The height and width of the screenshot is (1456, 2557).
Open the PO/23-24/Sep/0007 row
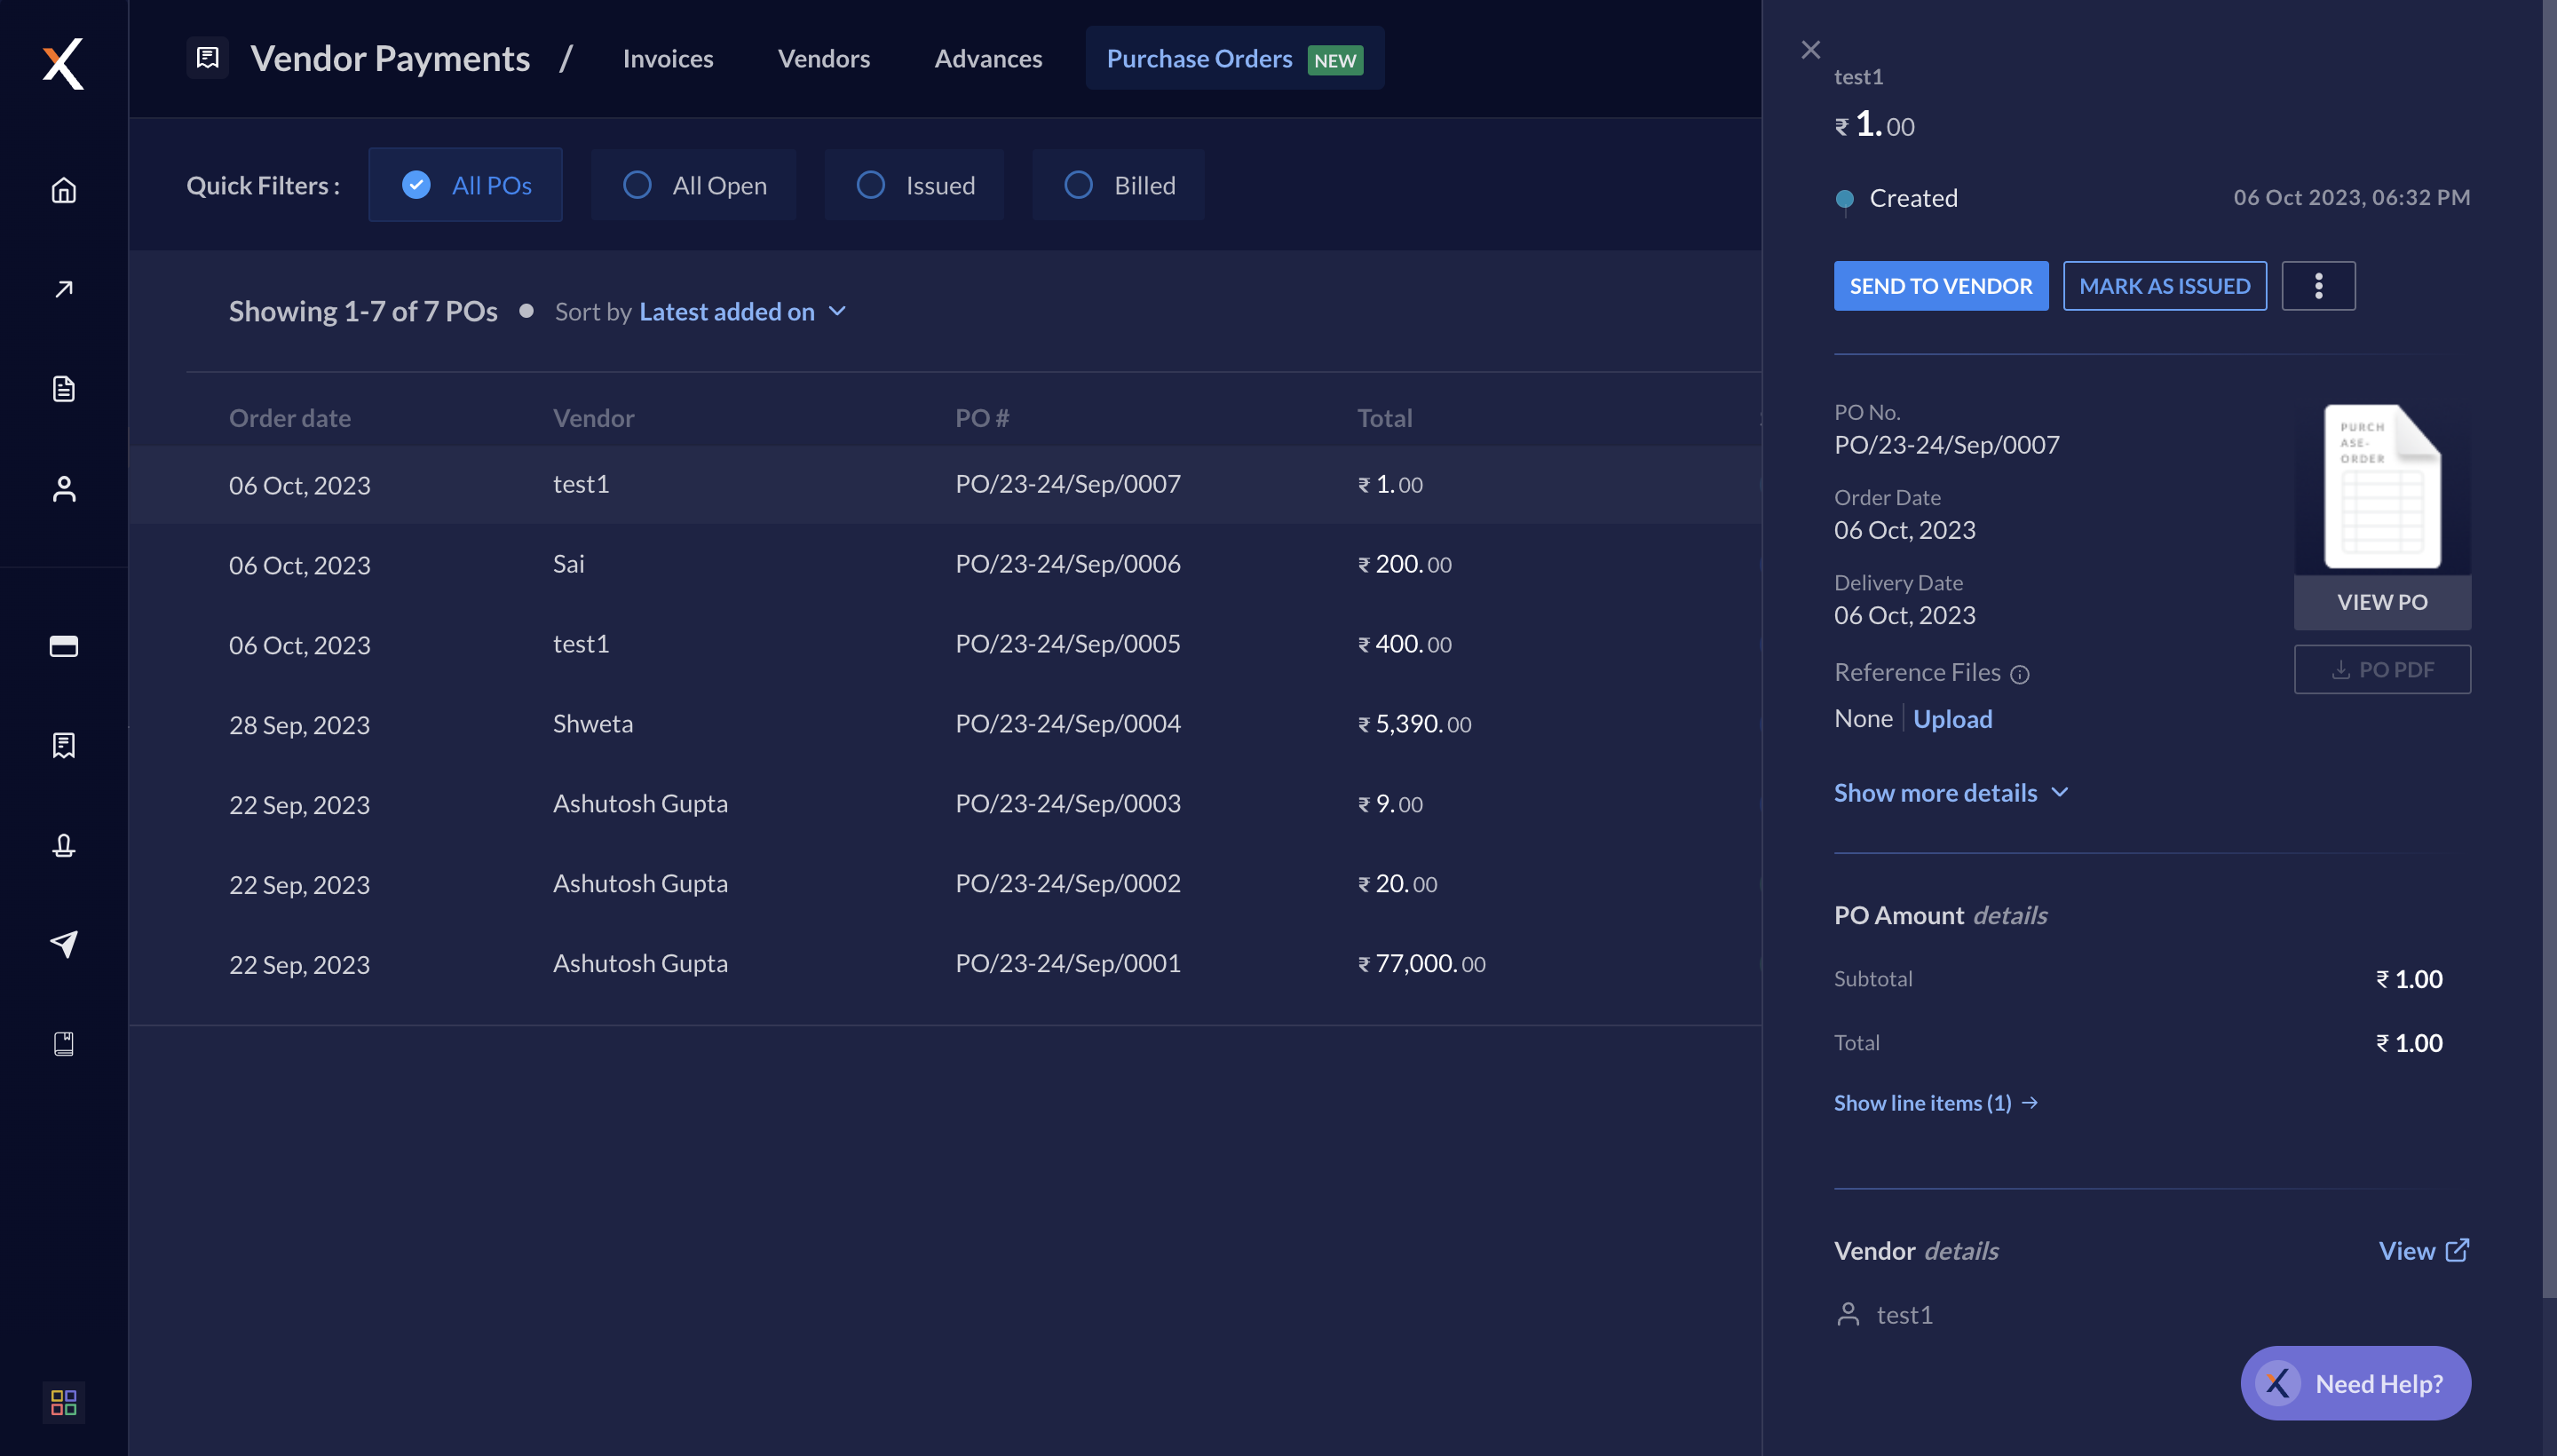[x=945, y=485]
